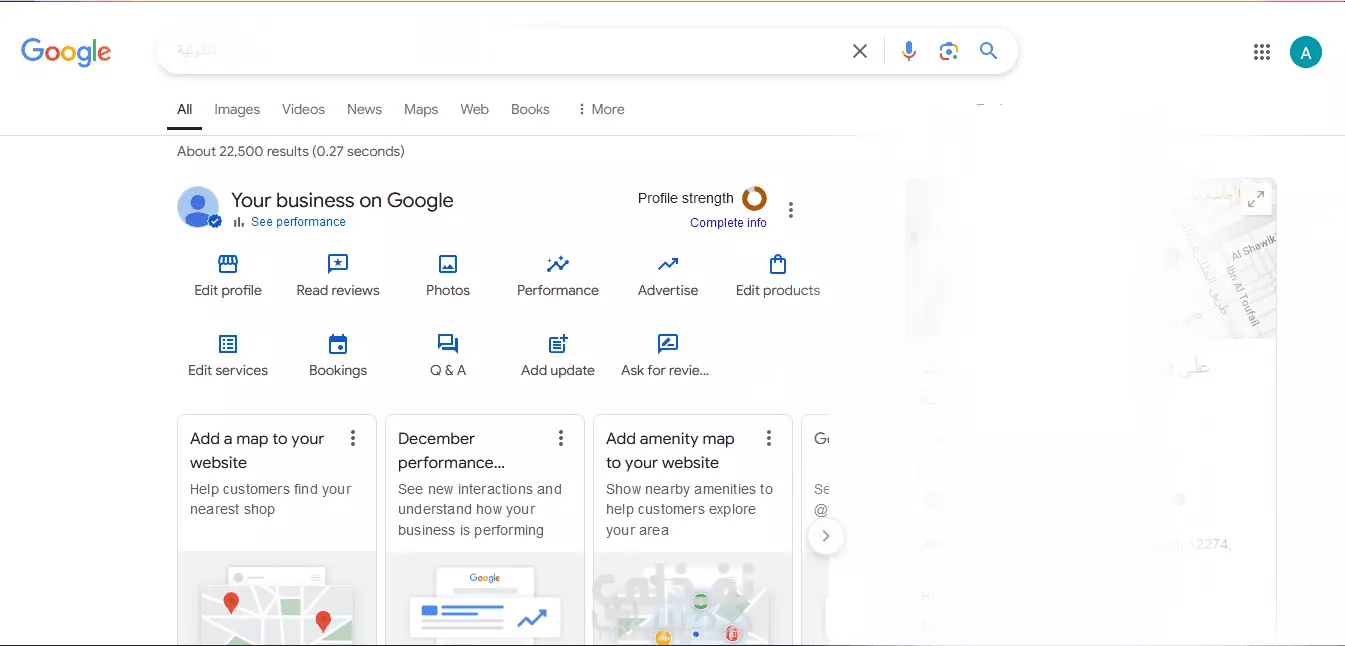
Task: Switch to the Web tab
Action: click(474, 109)
